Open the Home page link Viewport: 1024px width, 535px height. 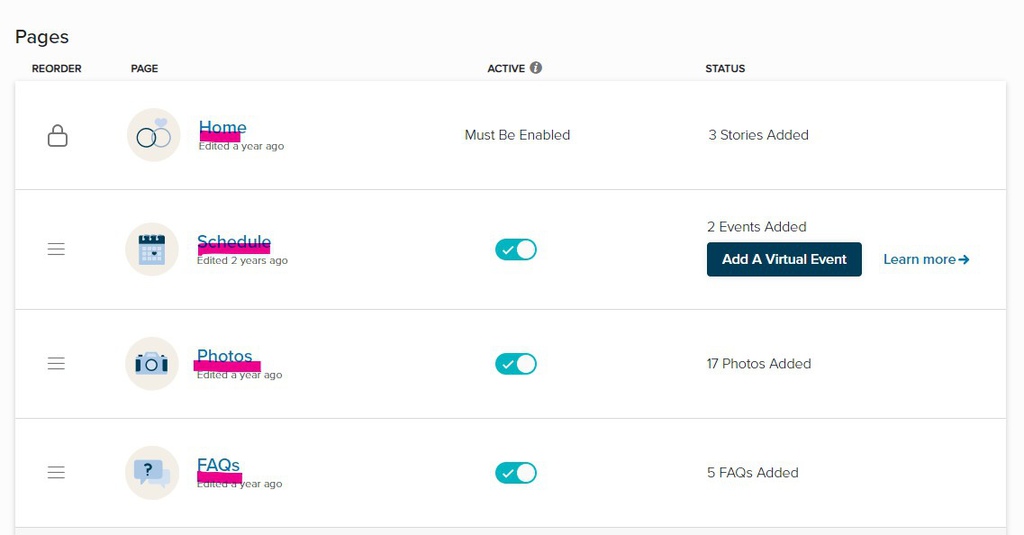tap(222, 128)
